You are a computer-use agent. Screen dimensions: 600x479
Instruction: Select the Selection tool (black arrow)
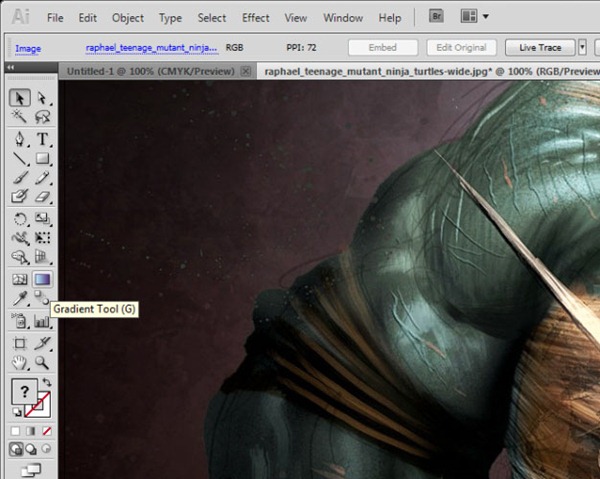[x=20, y=98]
